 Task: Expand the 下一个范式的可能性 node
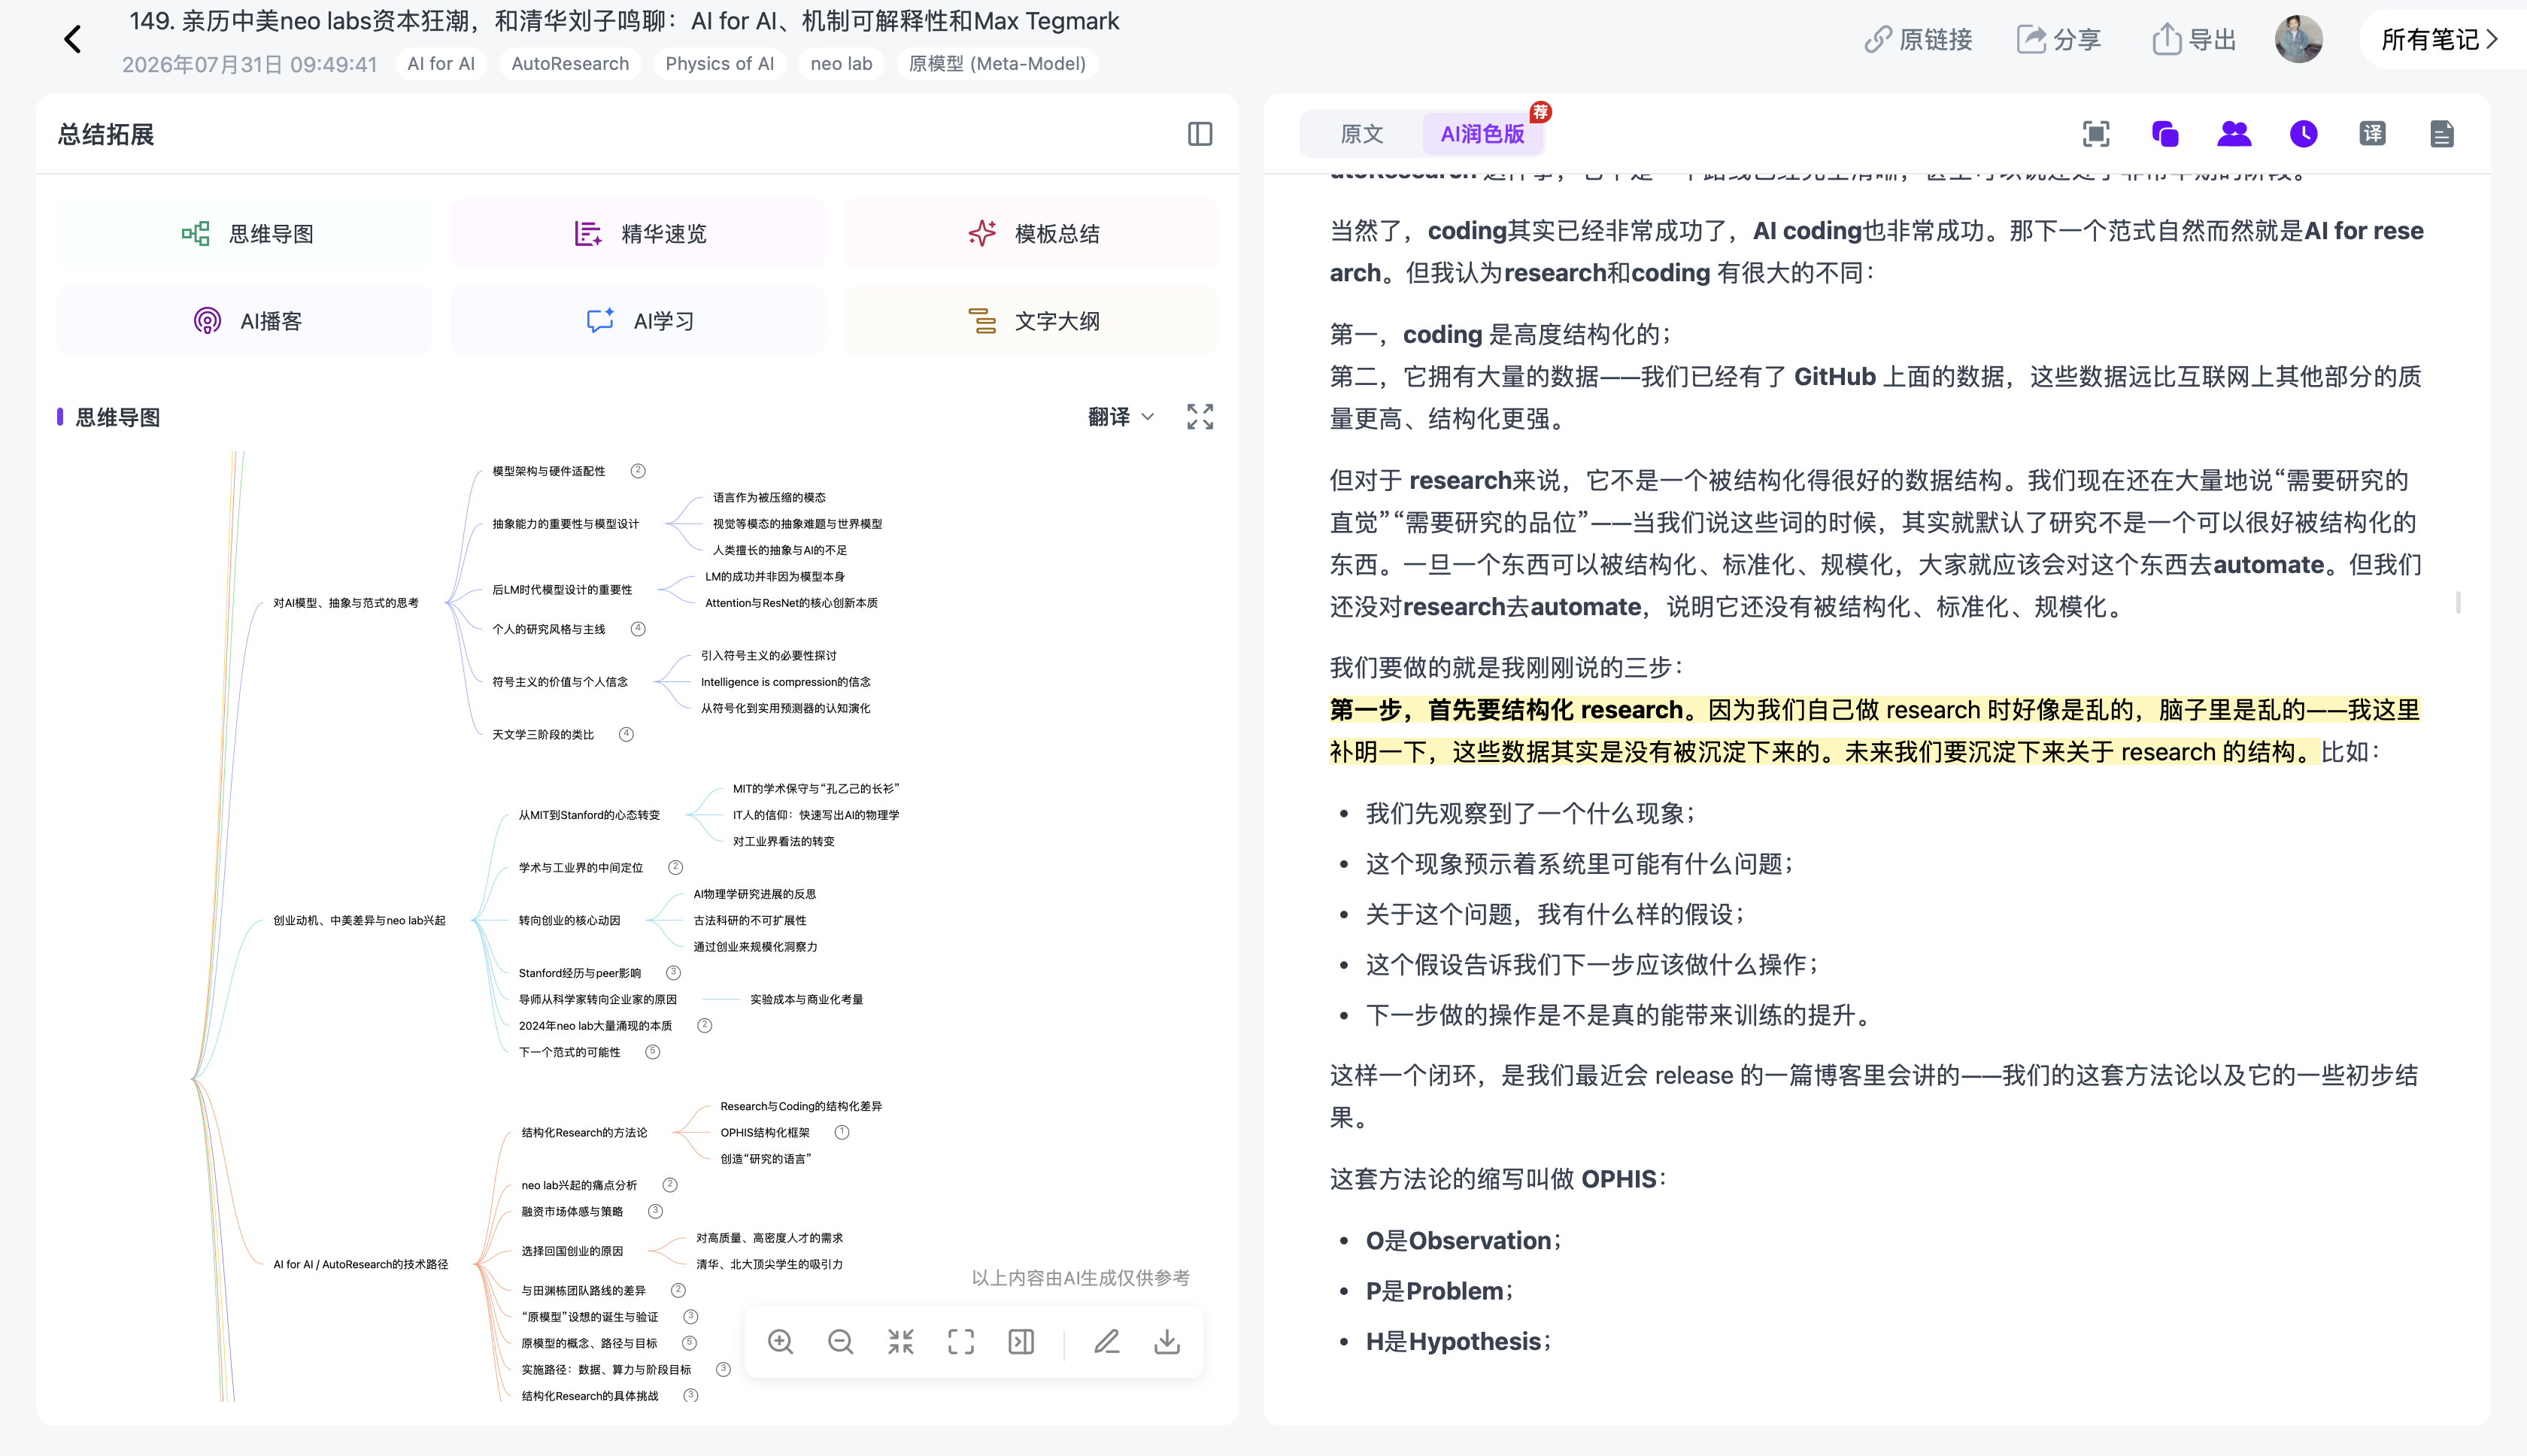point(652,1051)
